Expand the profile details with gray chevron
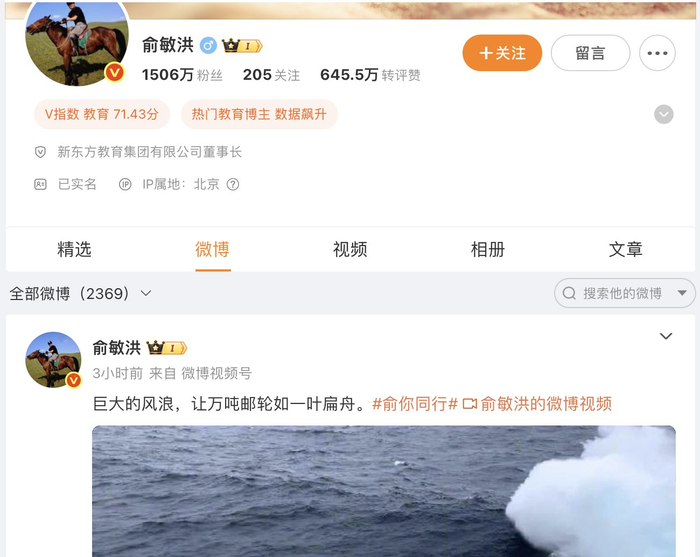This screenshot has width=700, height=557. [664, 114]
